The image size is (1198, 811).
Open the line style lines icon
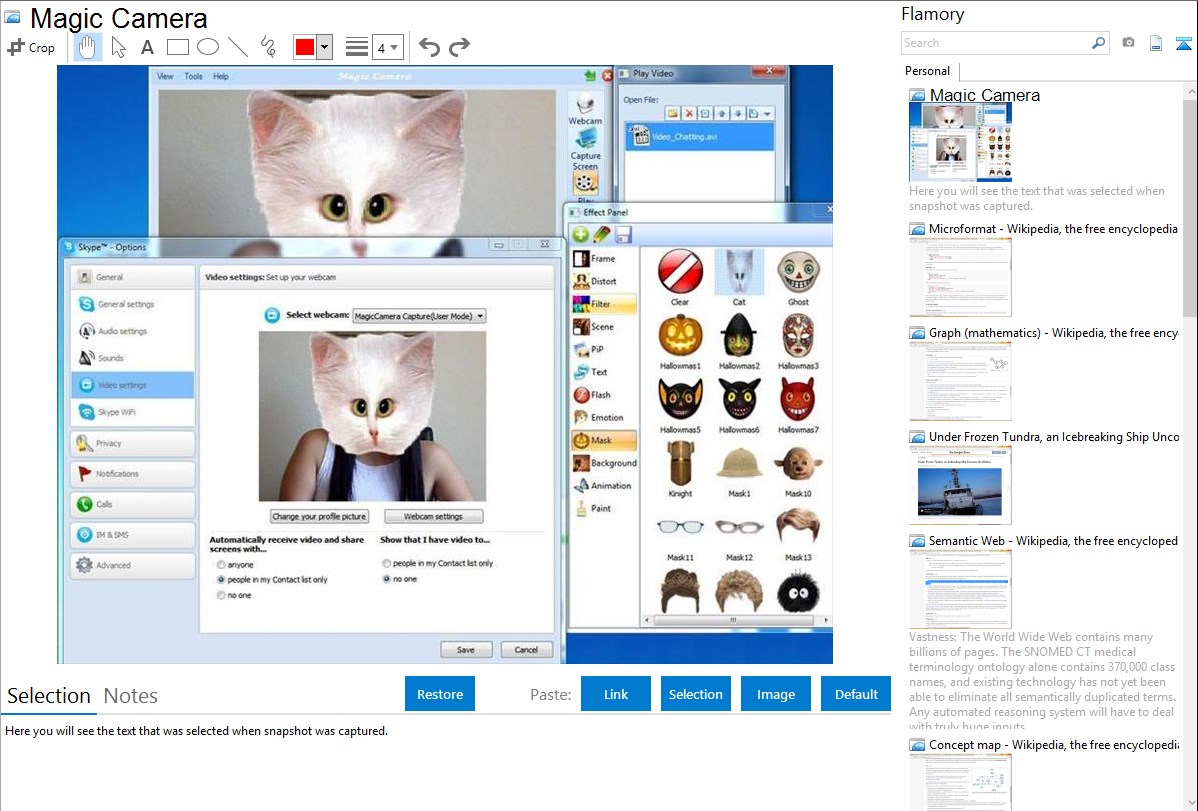pos(356,47)
